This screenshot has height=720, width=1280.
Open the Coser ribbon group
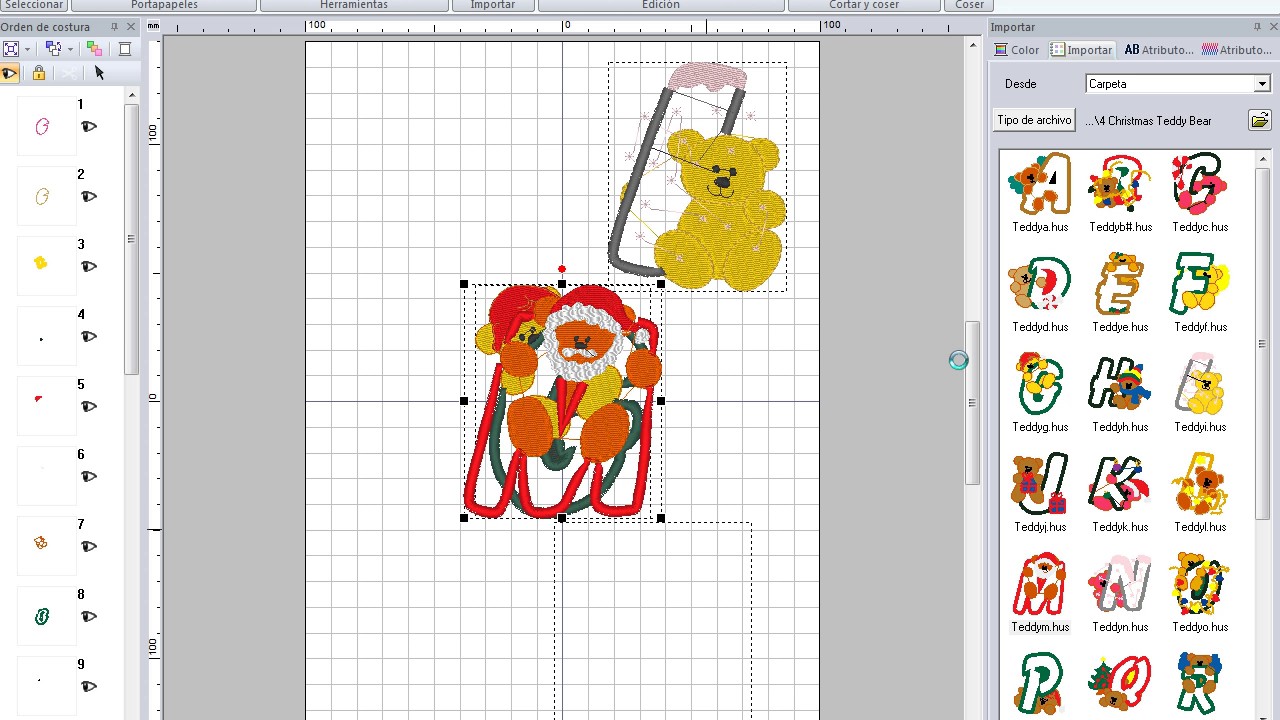[969, 5]
